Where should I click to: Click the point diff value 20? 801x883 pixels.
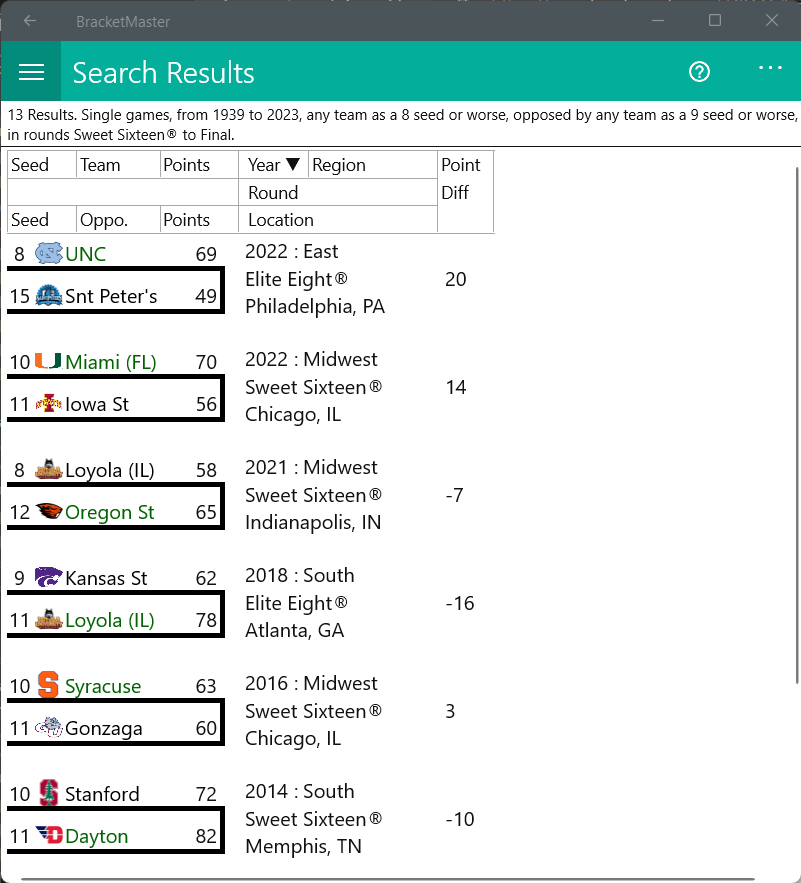455,279
